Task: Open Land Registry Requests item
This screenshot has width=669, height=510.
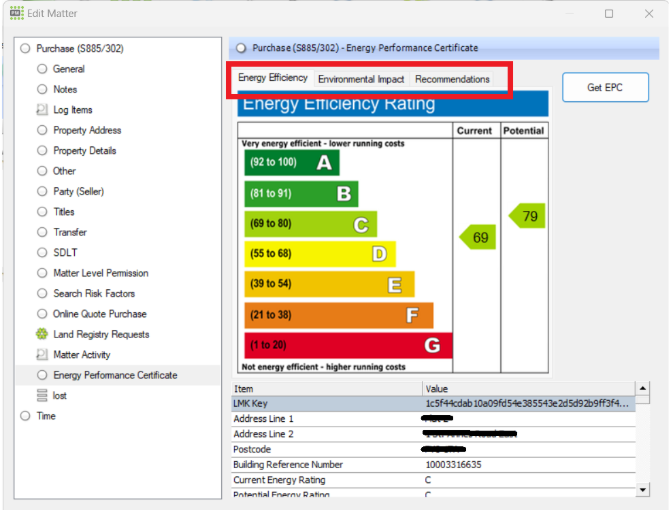Action: (x=101, y=334)
